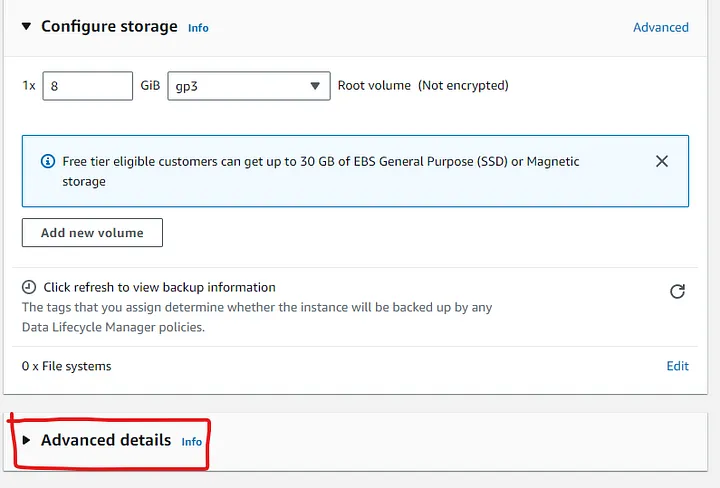The height and width of the screenshot is (488, 720).
Task: Collapse the Configure storage section triangle
Action: click(26, 27)
